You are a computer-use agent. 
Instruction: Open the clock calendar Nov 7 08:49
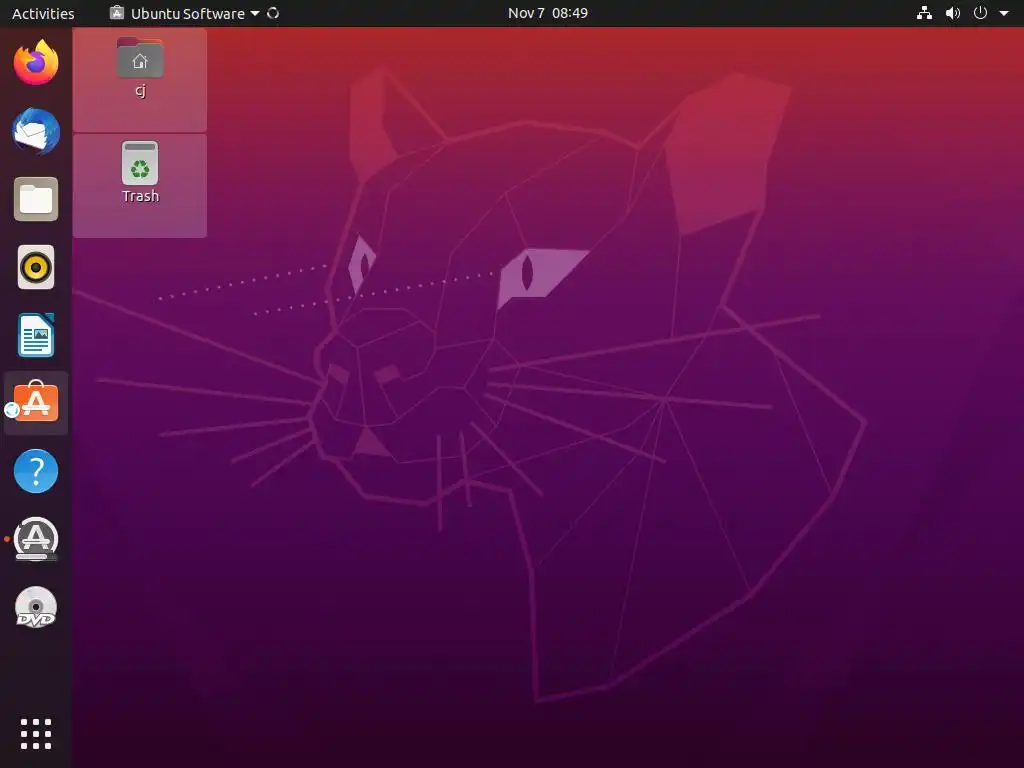tap(547, 13)
